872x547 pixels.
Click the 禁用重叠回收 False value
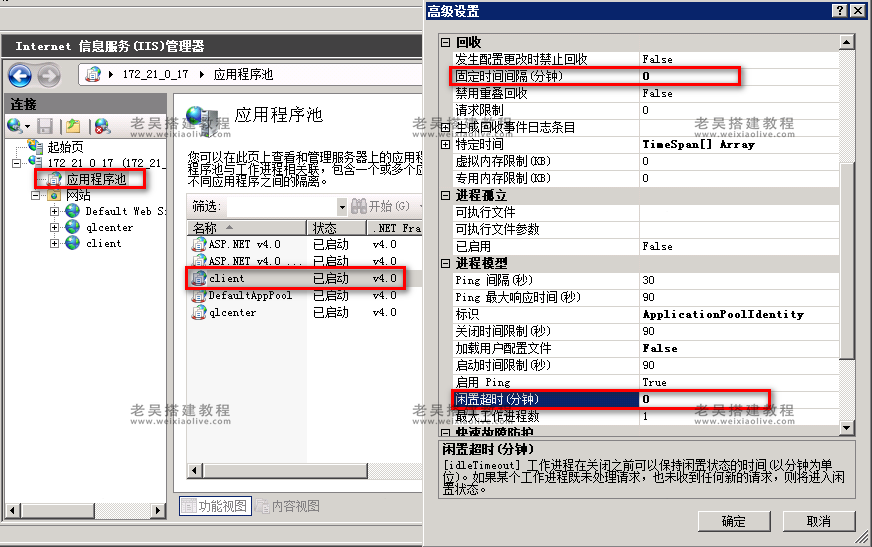(x=657, y=93)
